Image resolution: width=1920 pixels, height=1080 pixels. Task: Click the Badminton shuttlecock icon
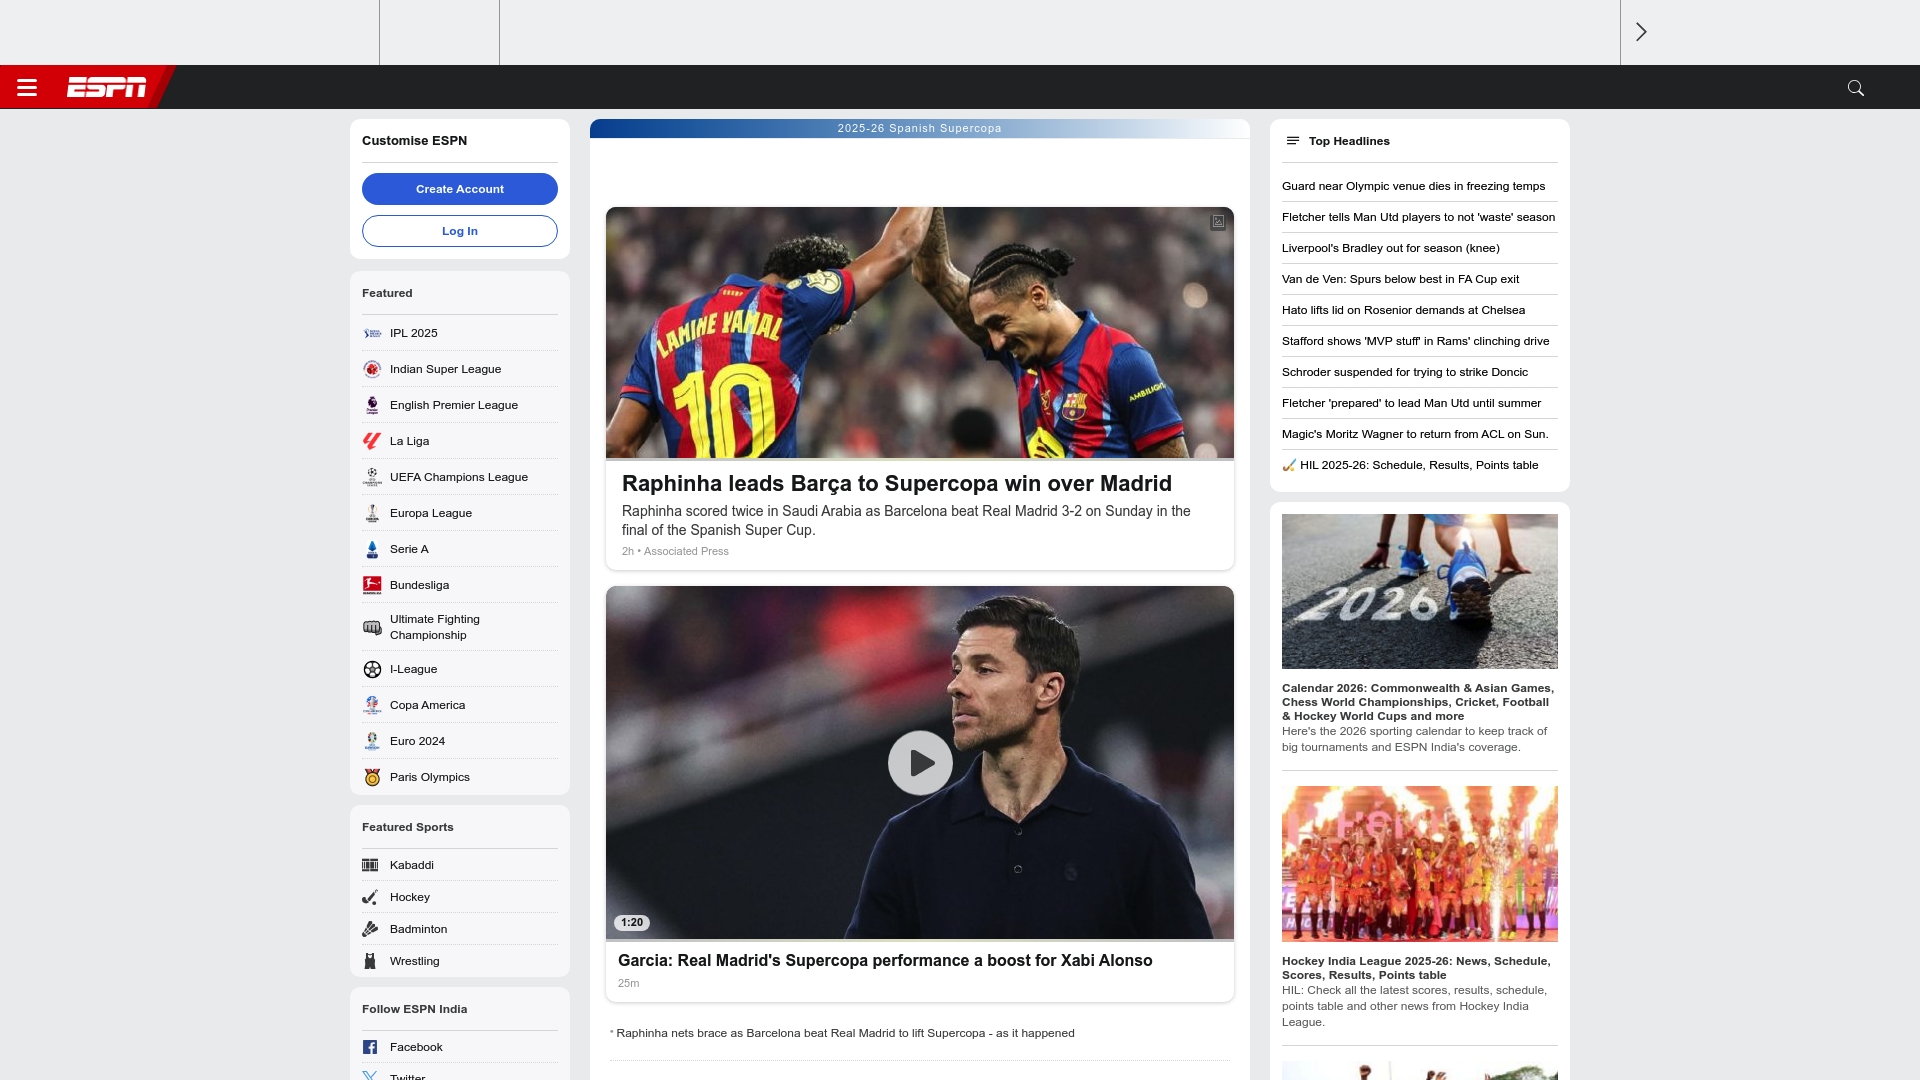coord(370,929)
